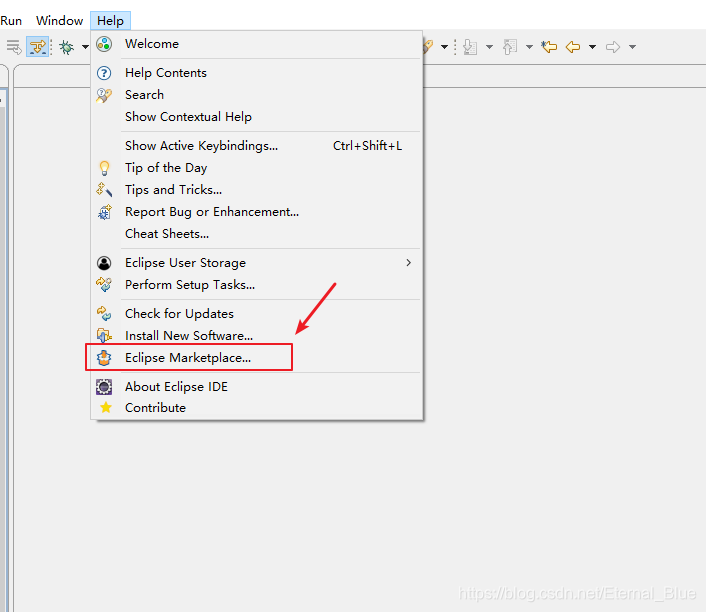Jump to Last Edit Location via the starred arrow icon
Viewport: 706px width, 612px height.
click(549, 47)
